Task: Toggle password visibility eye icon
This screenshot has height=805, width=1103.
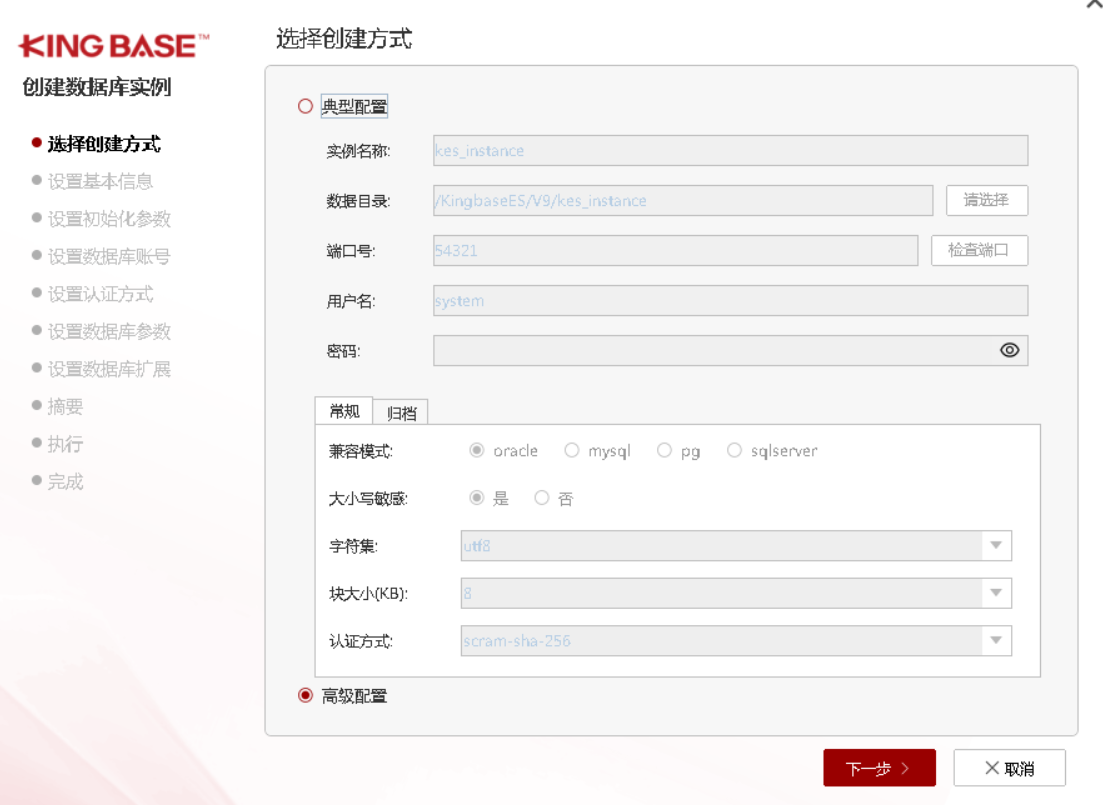Action: tap(1009, 350)
